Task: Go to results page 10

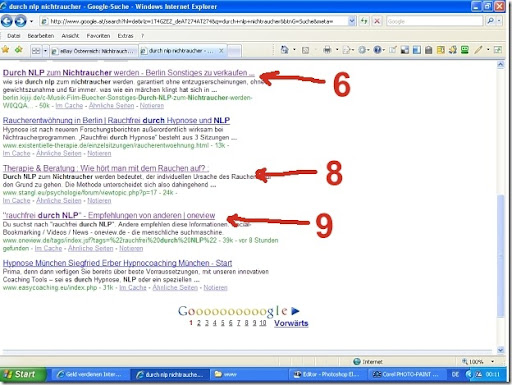Action: click(x=263, y=323)
